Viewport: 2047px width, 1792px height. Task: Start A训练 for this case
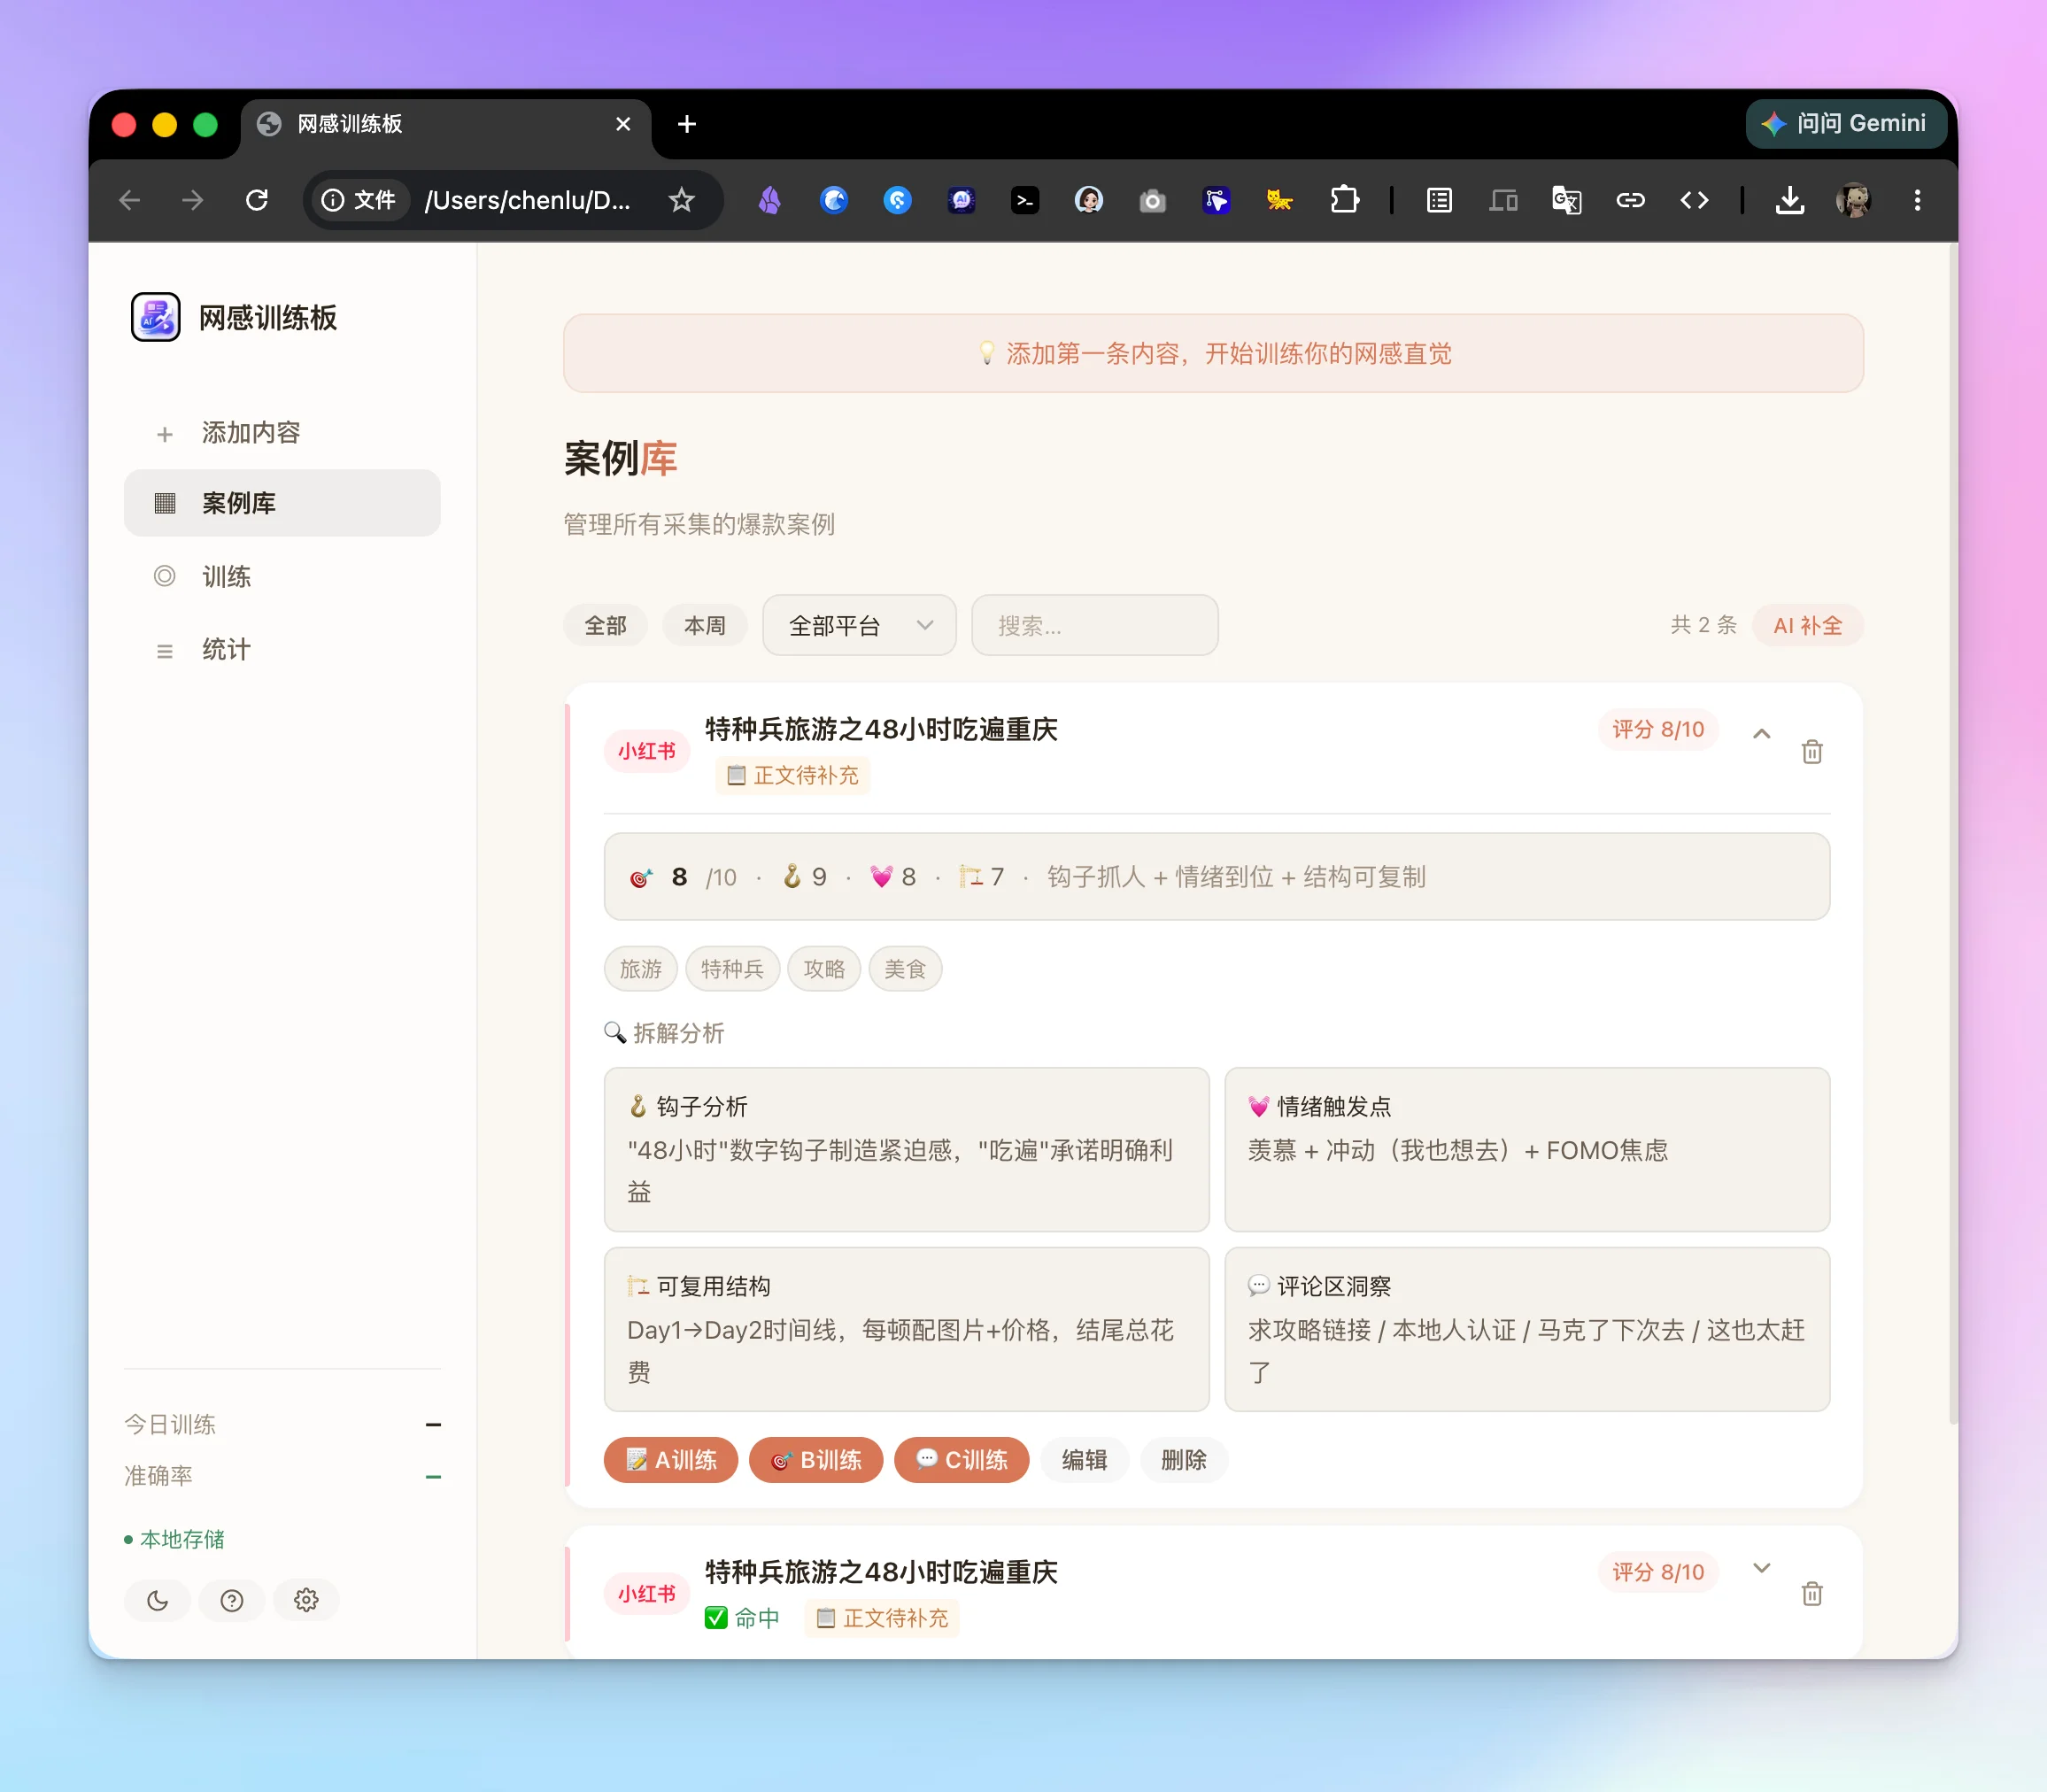[x=671, y=1460]
